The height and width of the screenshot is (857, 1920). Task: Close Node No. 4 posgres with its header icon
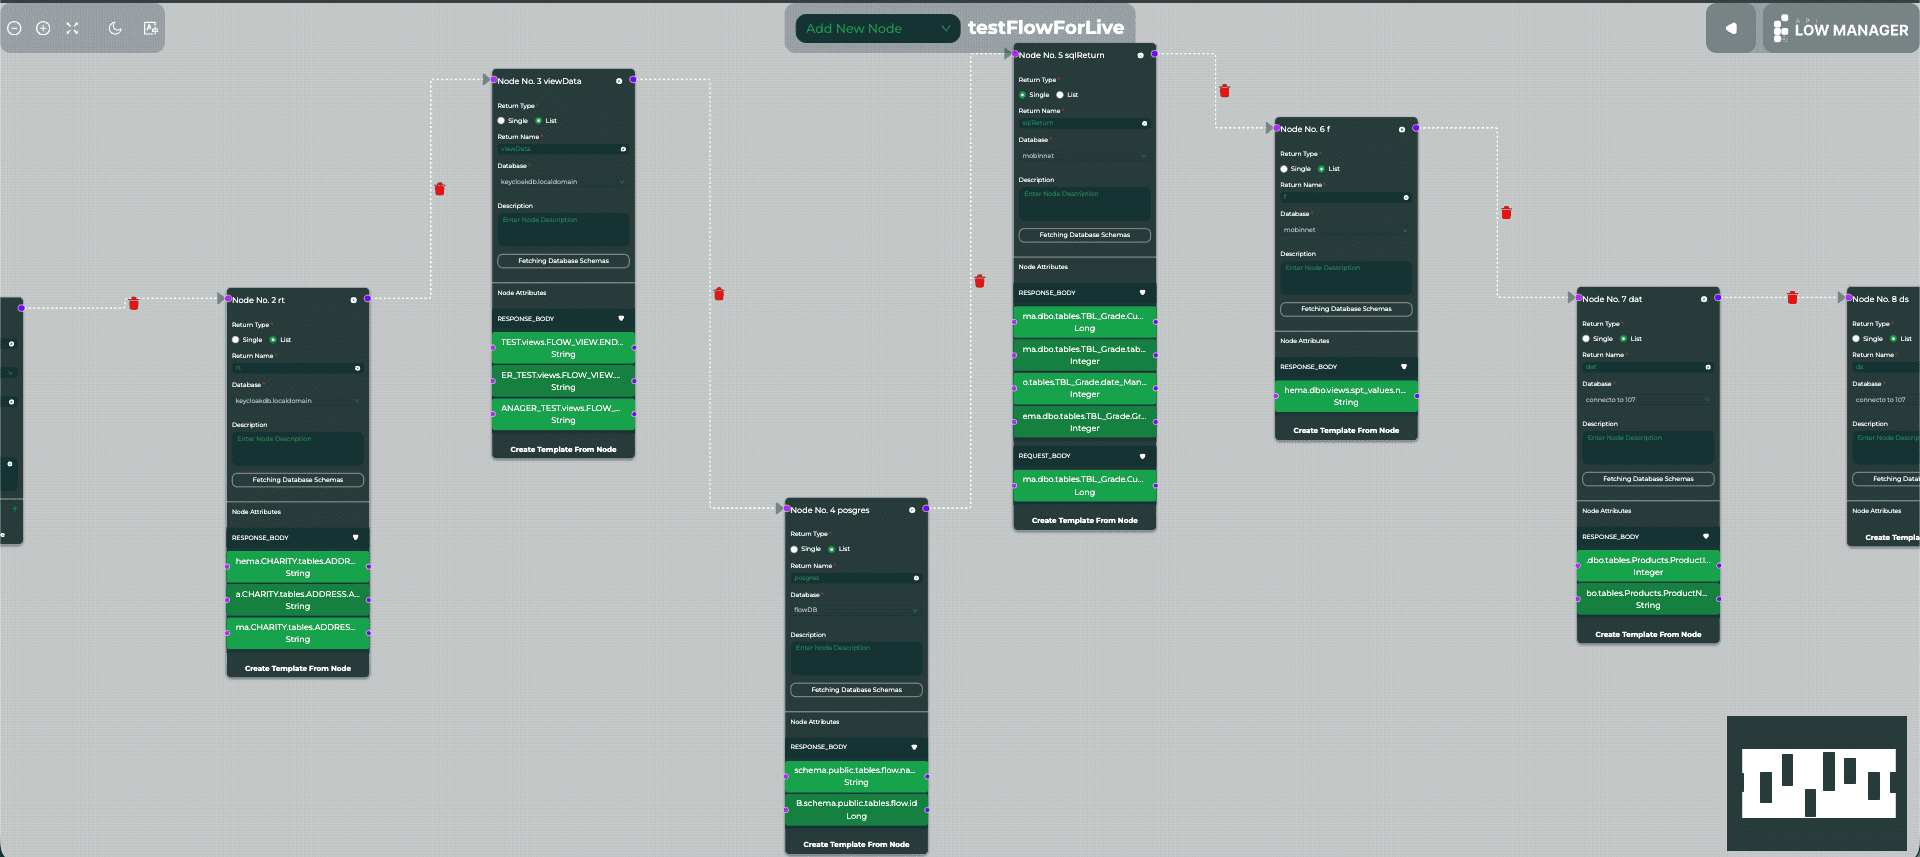(x=912, y=510)
